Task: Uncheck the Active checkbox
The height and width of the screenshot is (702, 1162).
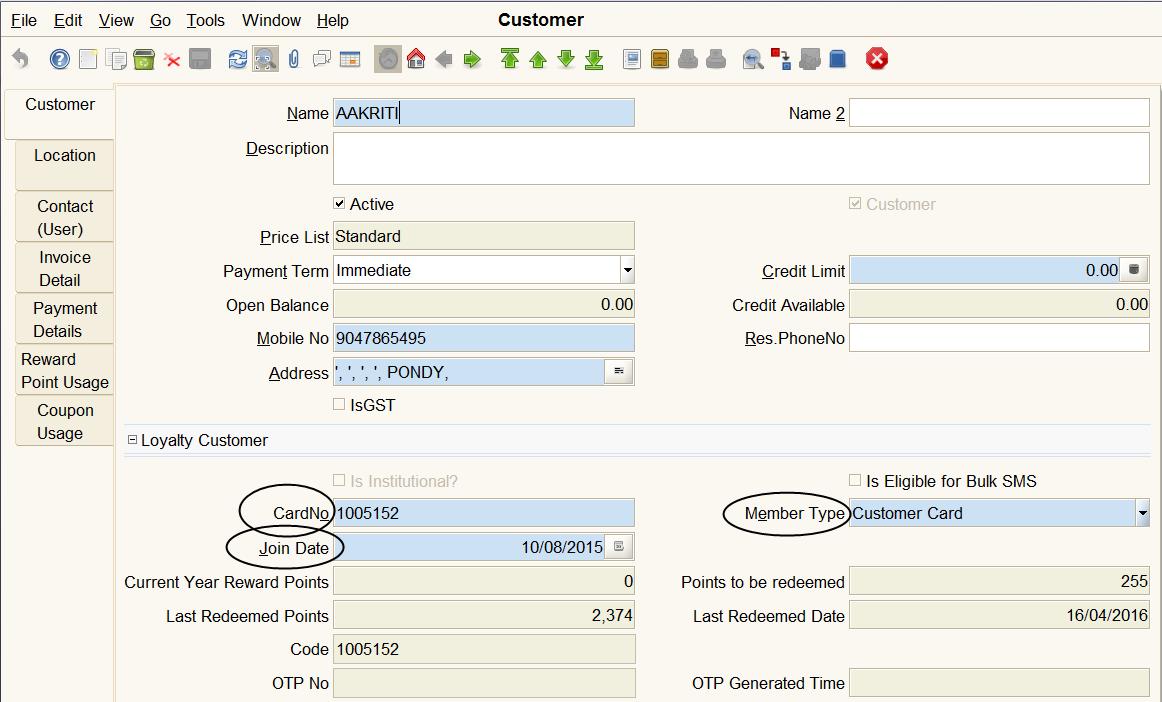Action: tap(339, 203)
